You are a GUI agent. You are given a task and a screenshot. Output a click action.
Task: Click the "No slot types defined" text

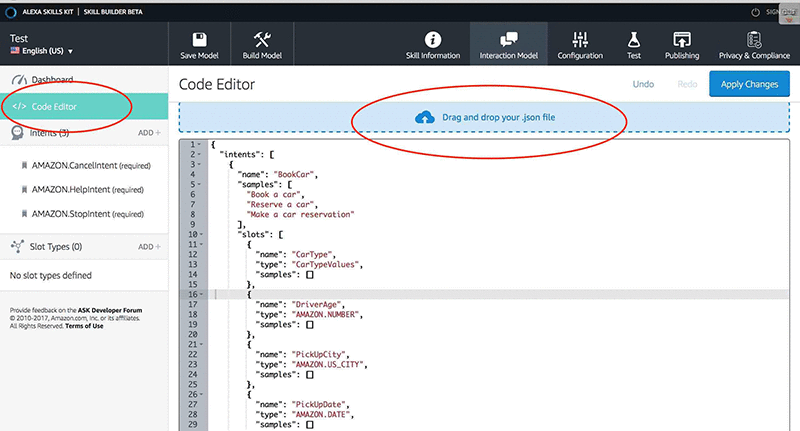click(51, 275)
